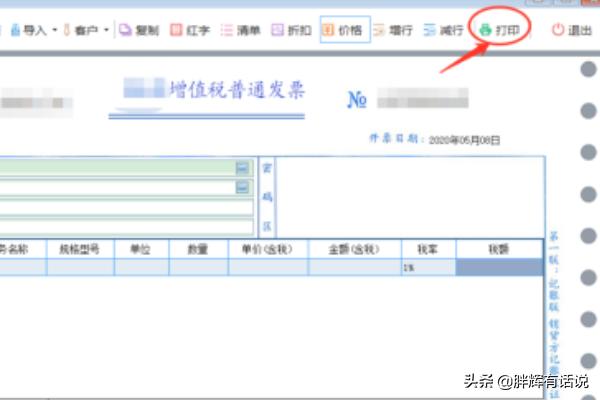600x400 pixels.
Task: Click the 金额(含税) column header
Action: click(x=355, y=250)
